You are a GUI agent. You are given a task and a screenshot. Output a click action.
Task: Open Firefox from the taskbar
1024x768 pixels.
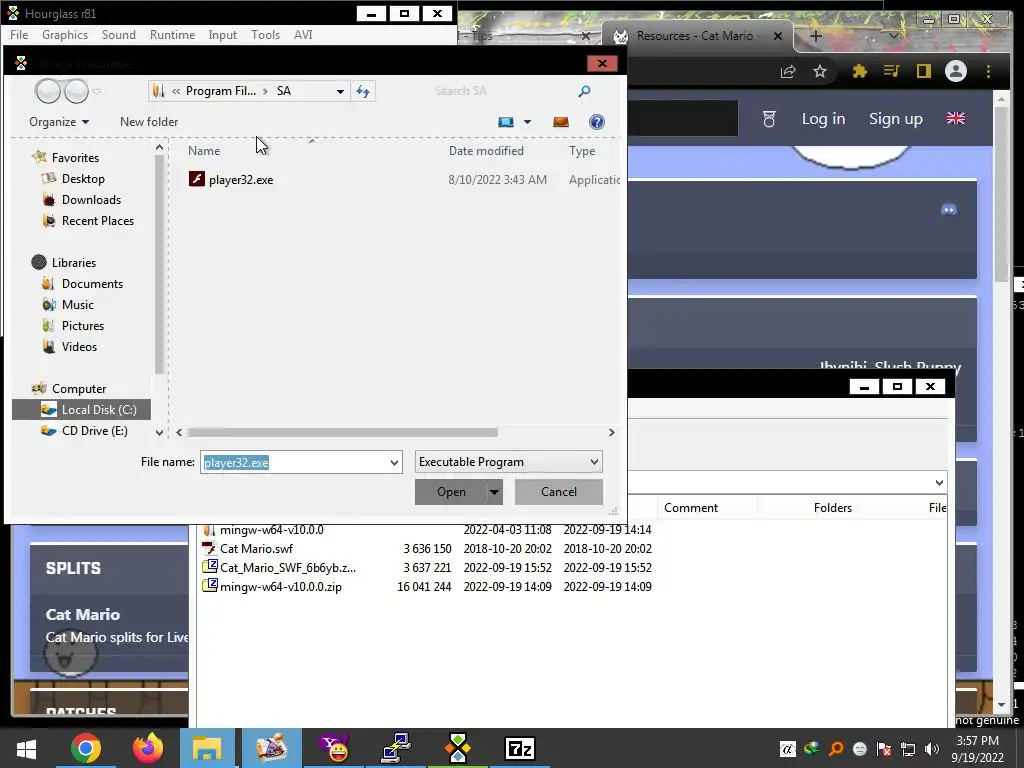(148, 748)
